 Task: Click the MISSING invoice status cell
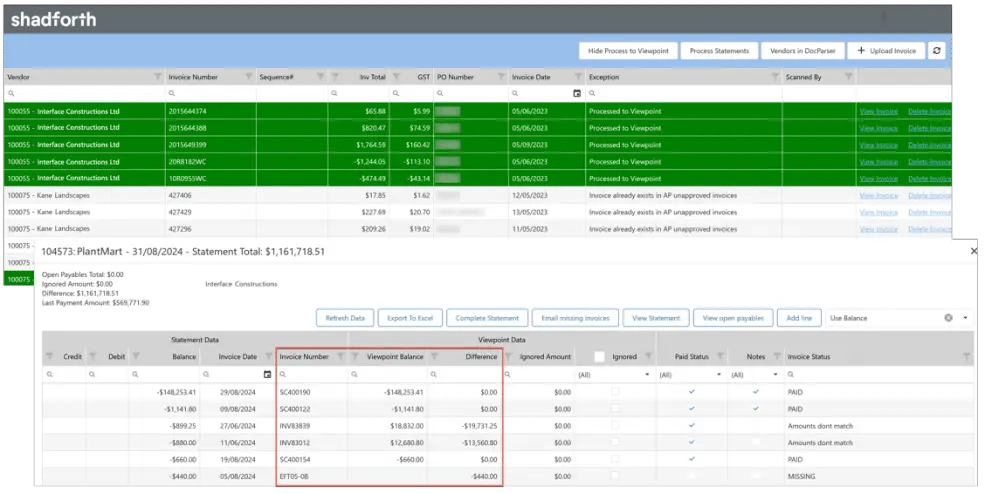click(x=878, y=476)
